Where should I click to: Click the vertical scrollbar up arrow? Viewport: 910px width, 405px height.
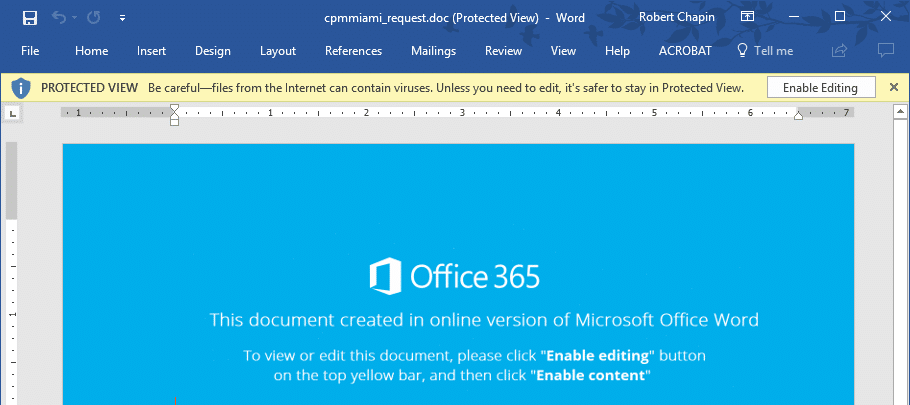click(x=900, y=111)
